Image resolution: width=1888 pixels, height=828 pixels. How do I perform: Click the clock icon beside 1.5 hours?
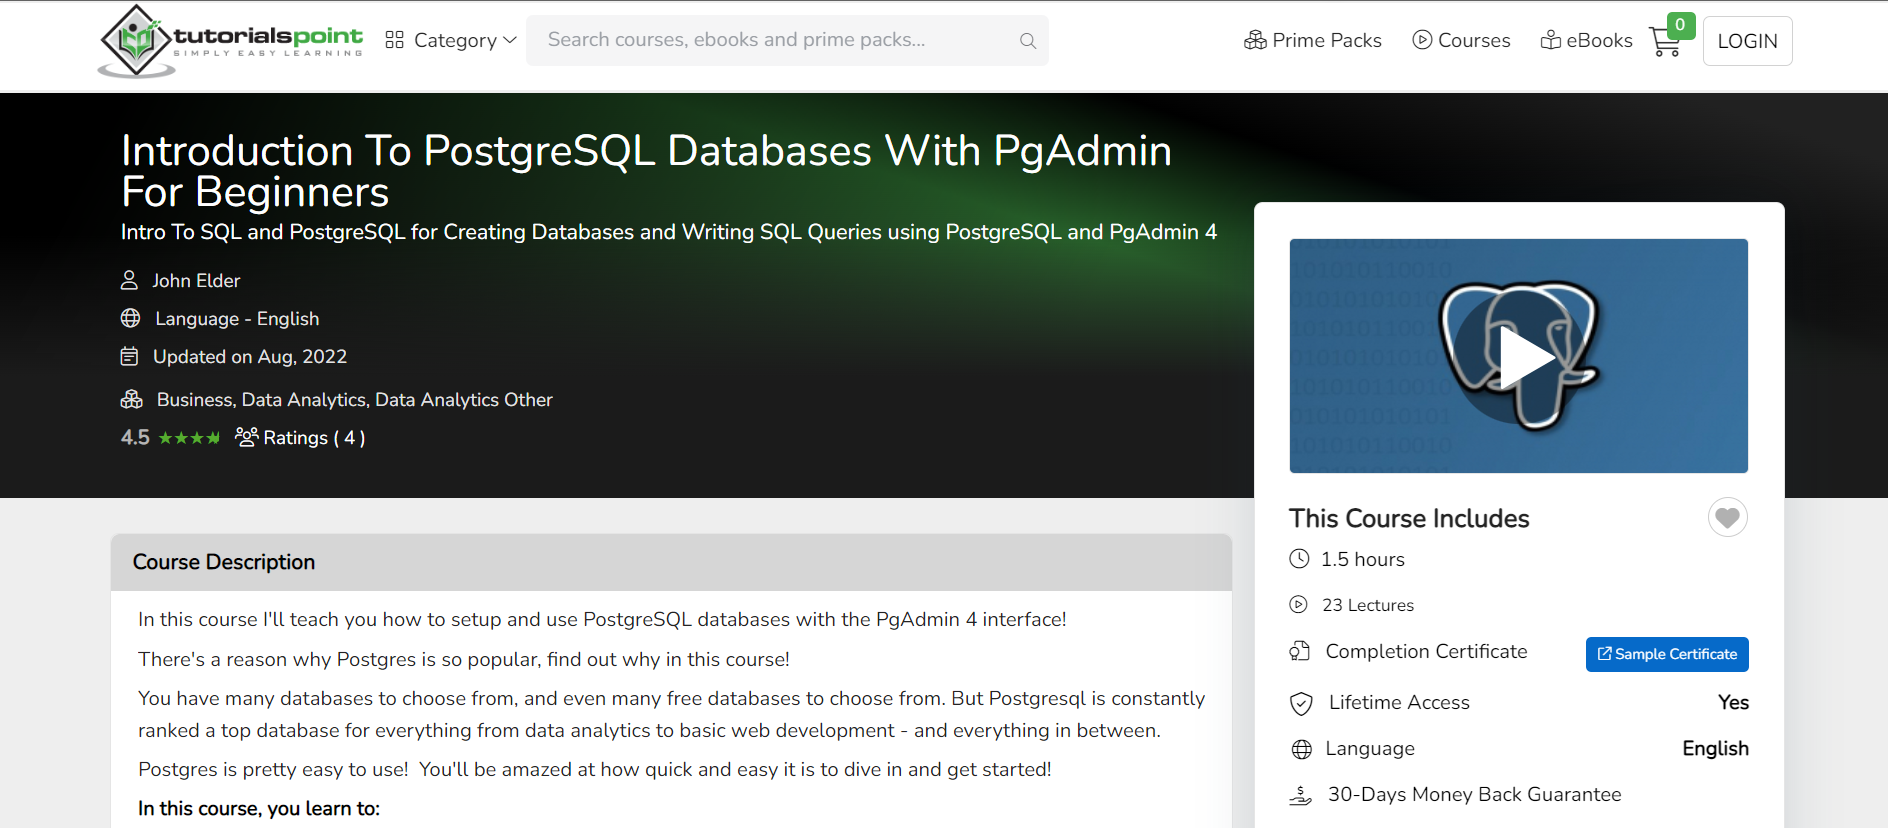coord(1299,559)
